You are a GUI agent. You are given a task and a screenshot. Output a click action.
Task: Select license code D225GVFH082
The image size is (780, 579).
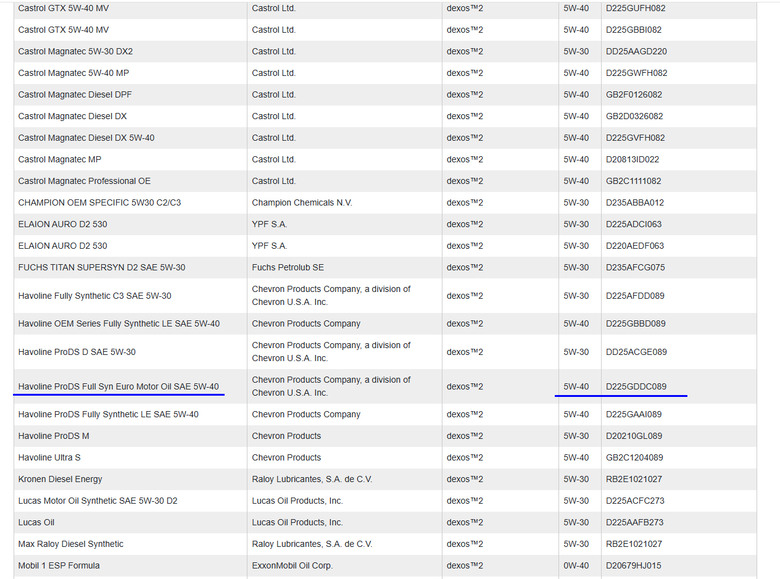(x=635, y=138)
